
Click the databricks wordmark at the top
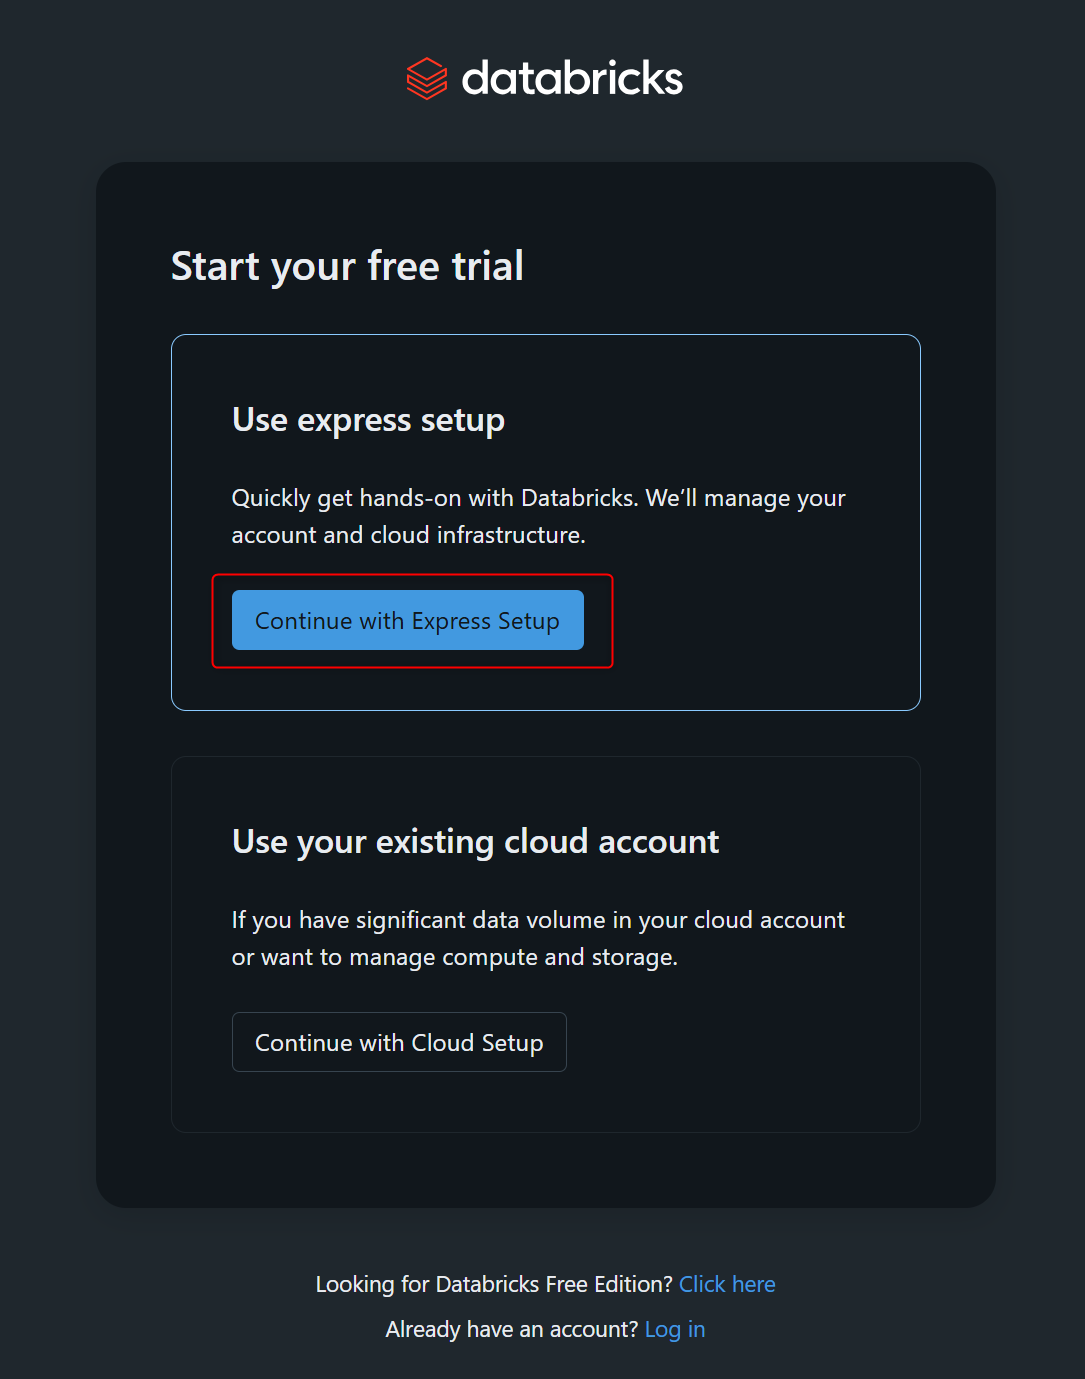(572, 78)
